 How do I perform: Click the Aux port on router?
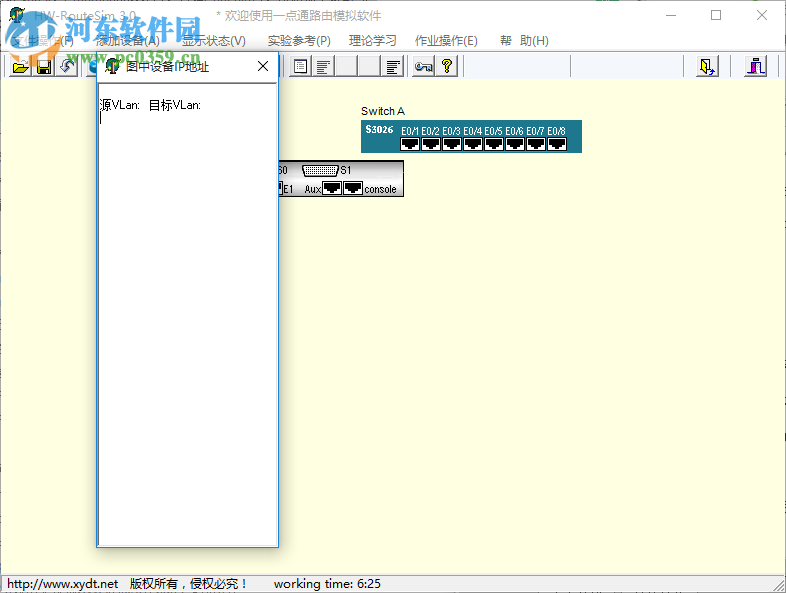click(332, 188)
